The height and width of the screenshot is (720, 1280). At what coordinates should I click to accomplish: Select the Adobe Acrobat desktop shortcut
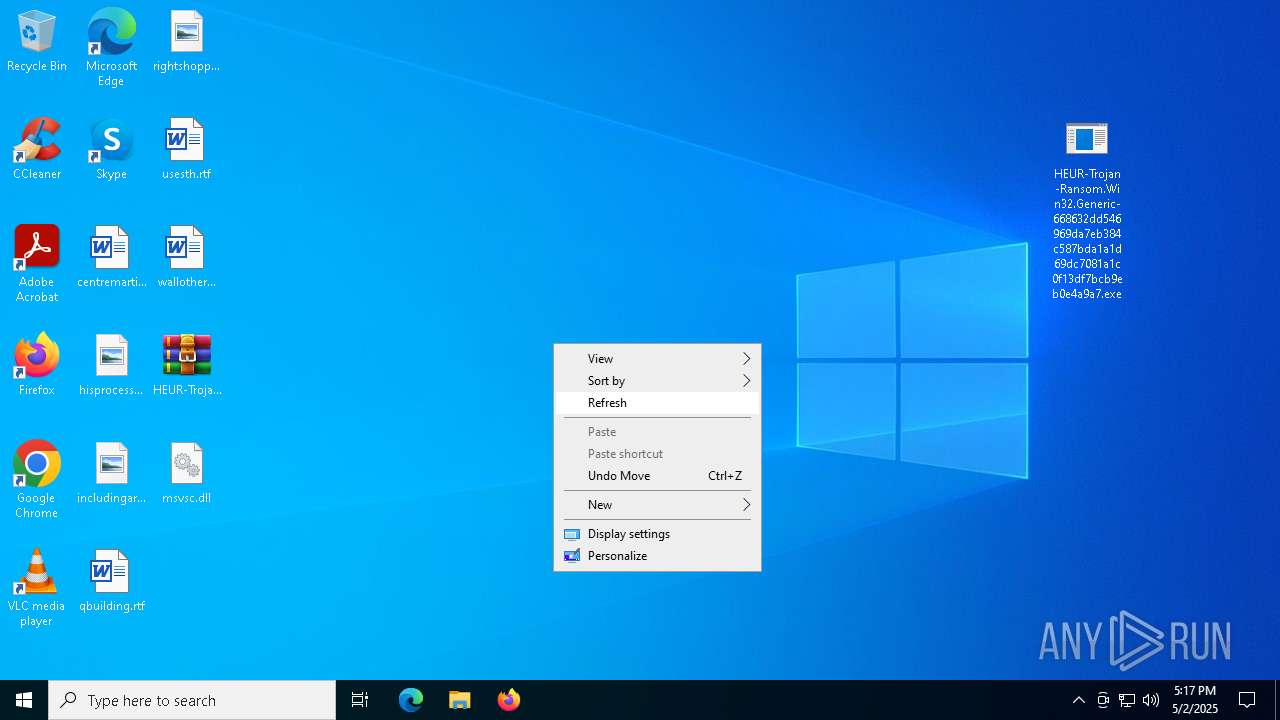(37, 264)
